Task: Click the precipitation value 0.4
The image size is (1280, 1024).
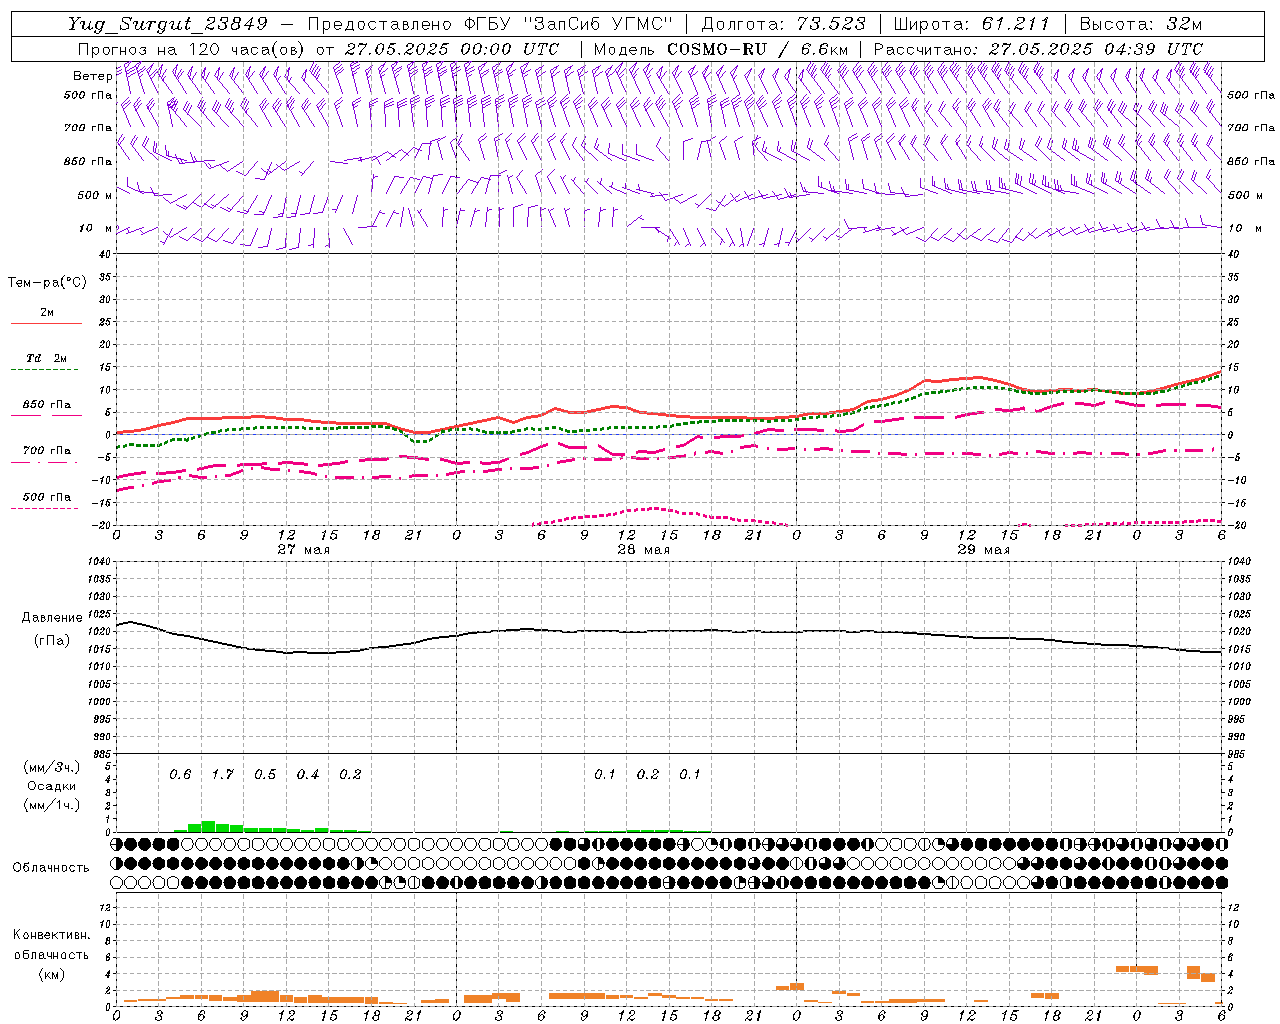Action: pyautogui.click(x=308, y=774)
